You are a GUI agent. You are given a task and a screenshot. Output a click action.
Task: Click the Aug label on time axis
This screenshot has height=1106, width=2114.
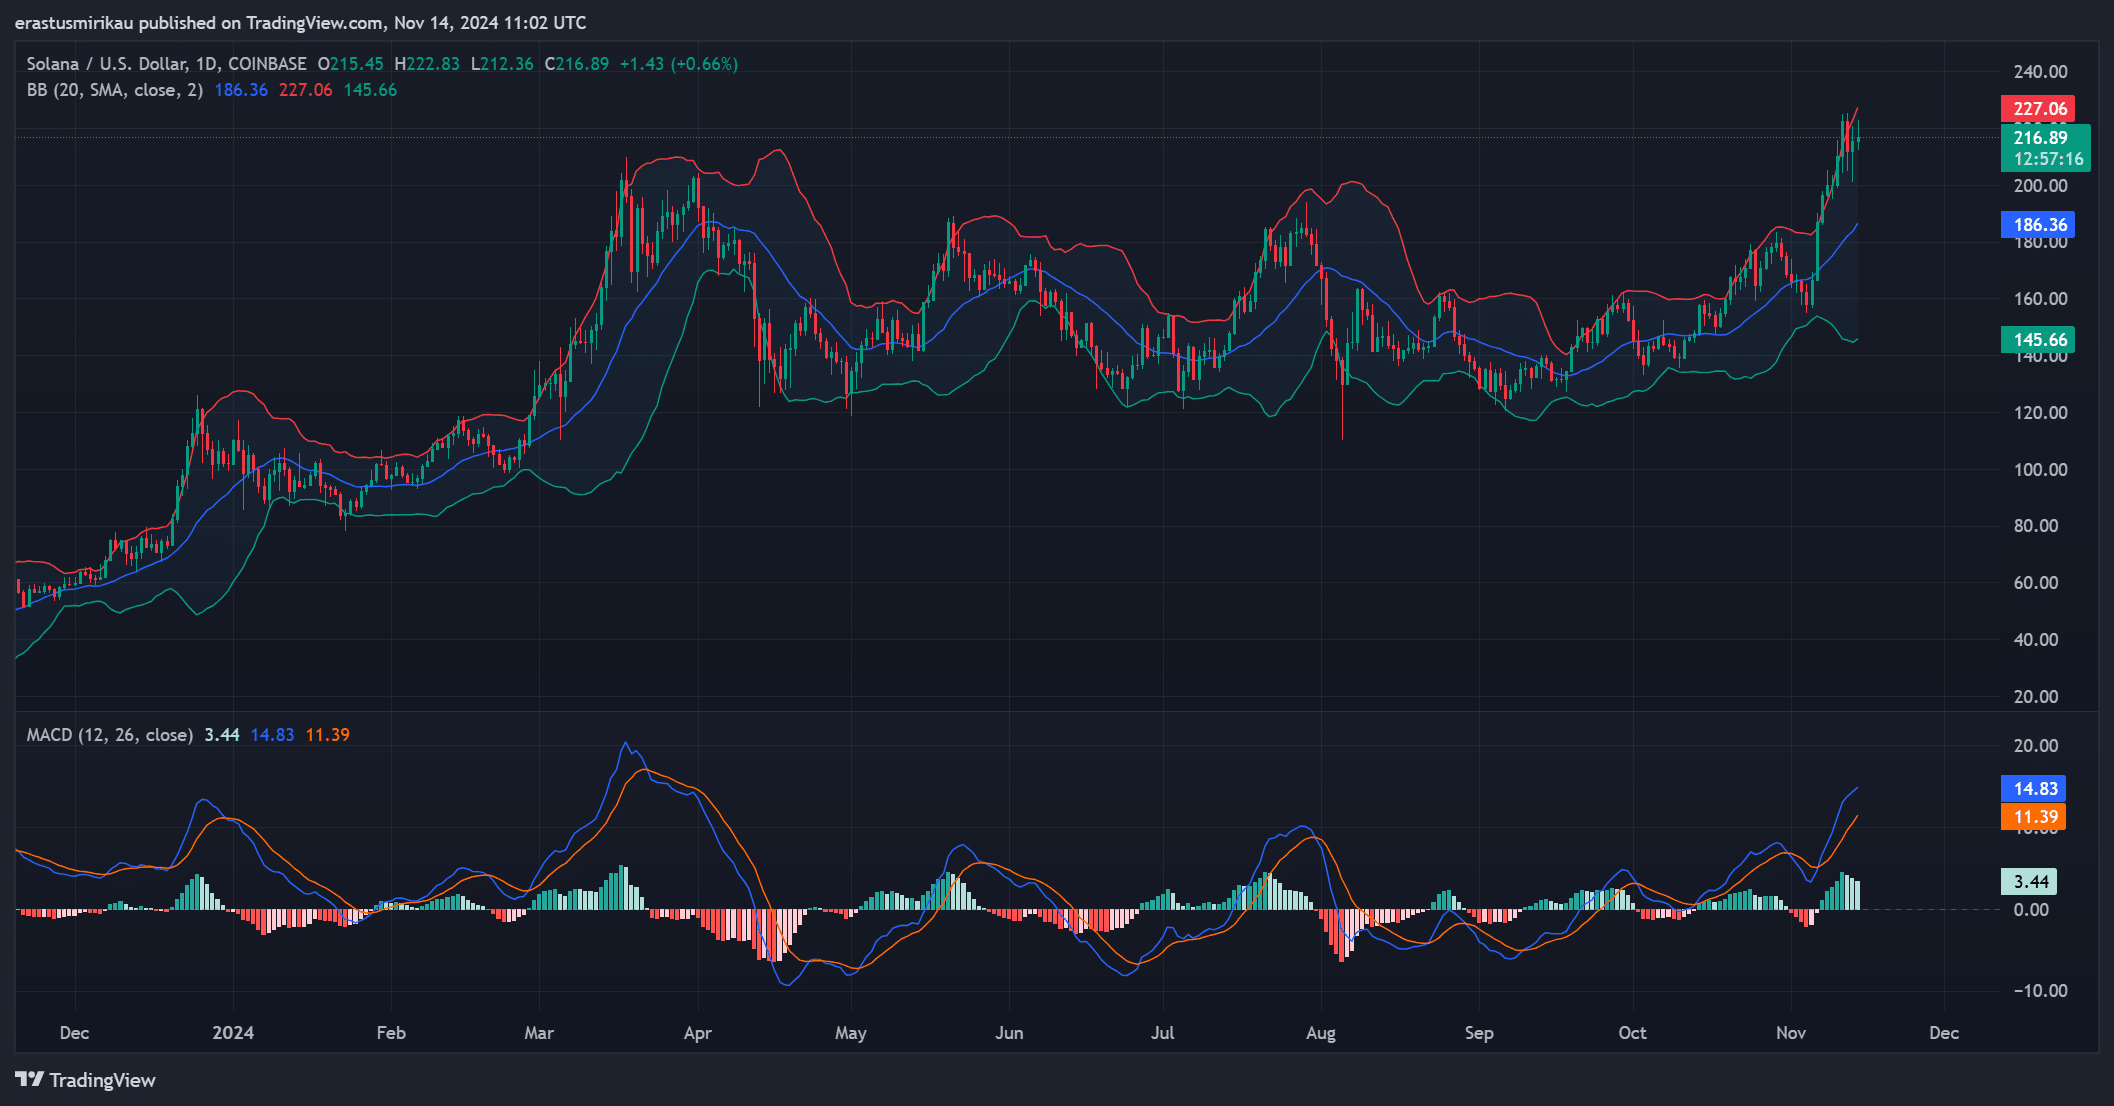tap(1321, 1033)
